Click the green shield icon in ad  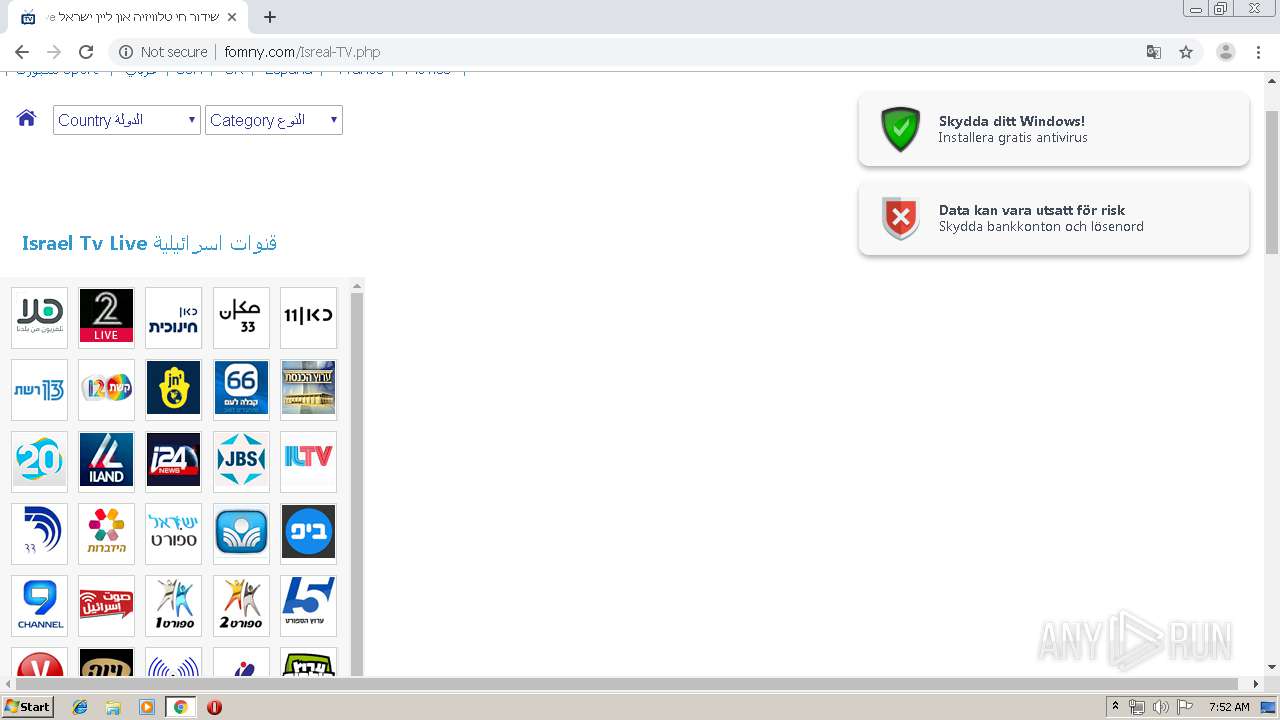tap(900, 129)
